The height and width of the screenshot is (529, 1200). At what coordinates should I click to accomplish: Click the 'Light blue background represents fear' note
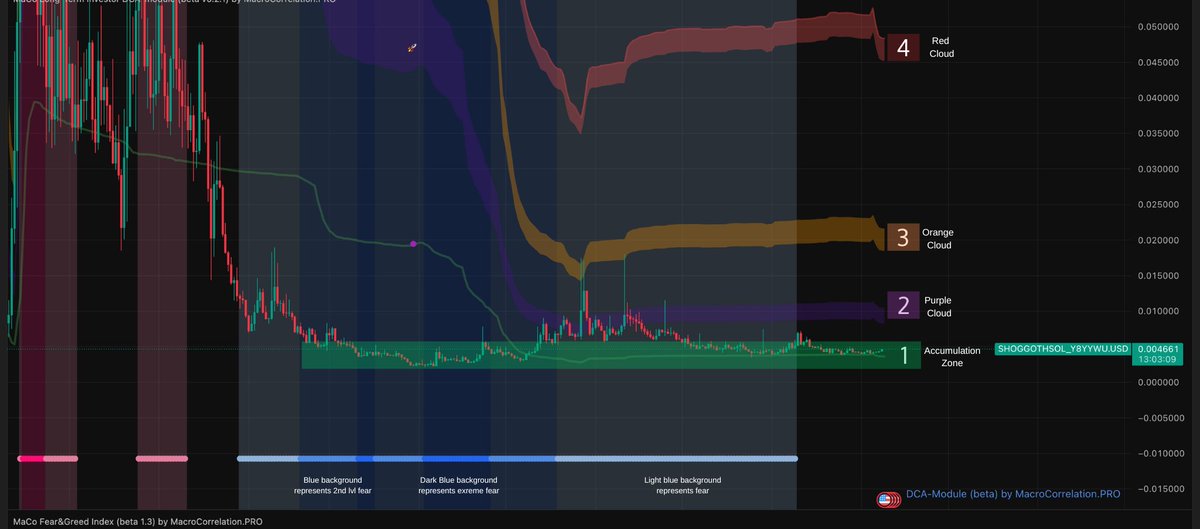coord(682,485)
